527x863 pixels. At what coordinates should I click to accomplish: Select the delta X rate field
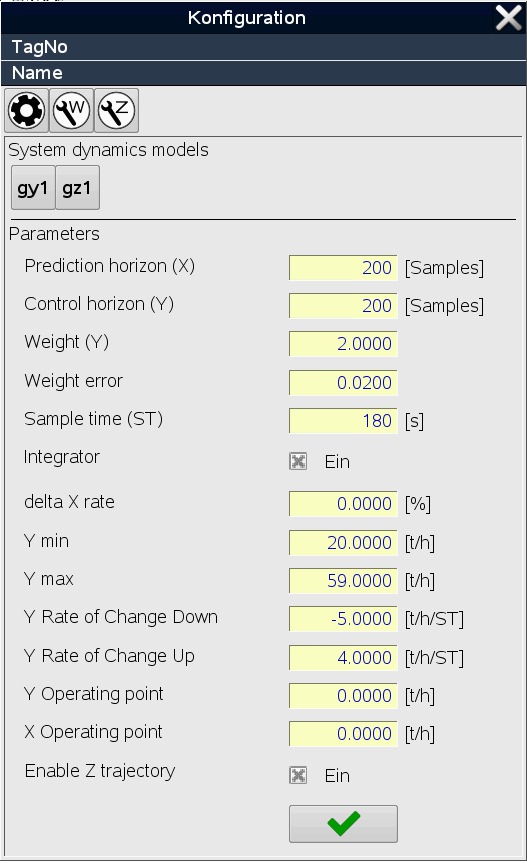[343, 504]
